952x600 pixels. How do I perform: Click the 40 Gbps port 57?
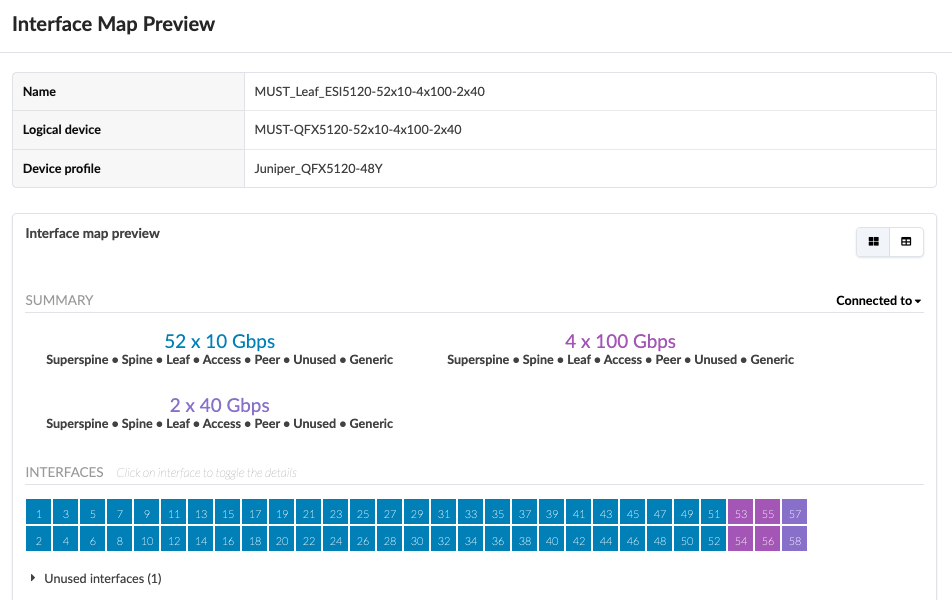(x=795, y=512)
